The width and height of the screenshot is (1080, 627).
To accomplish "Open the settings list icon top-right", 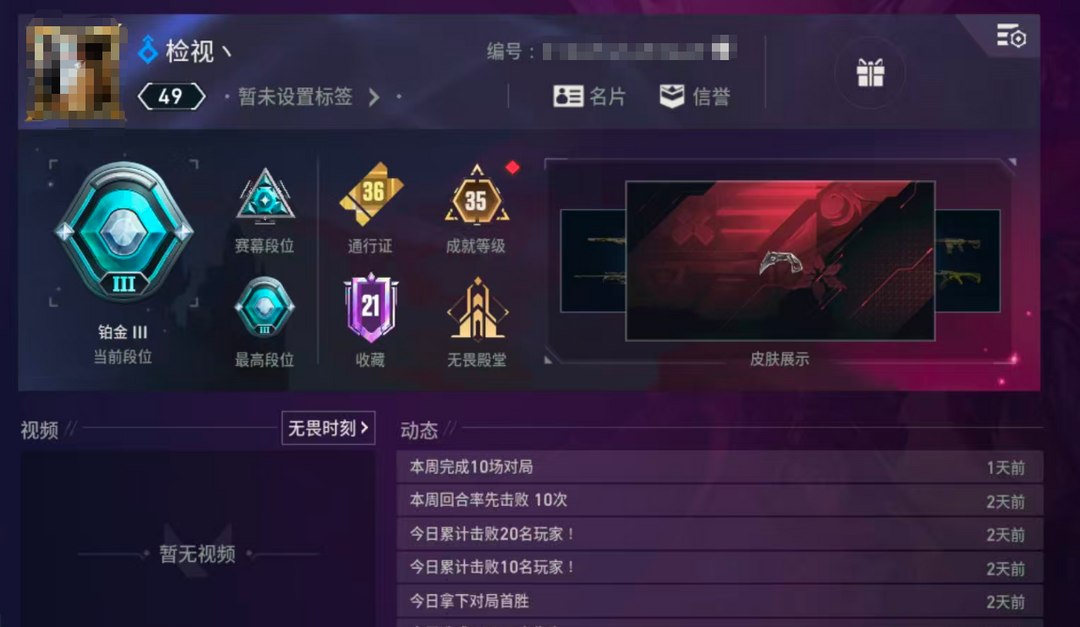I will pyautogui.click(x=1011, y=36).
